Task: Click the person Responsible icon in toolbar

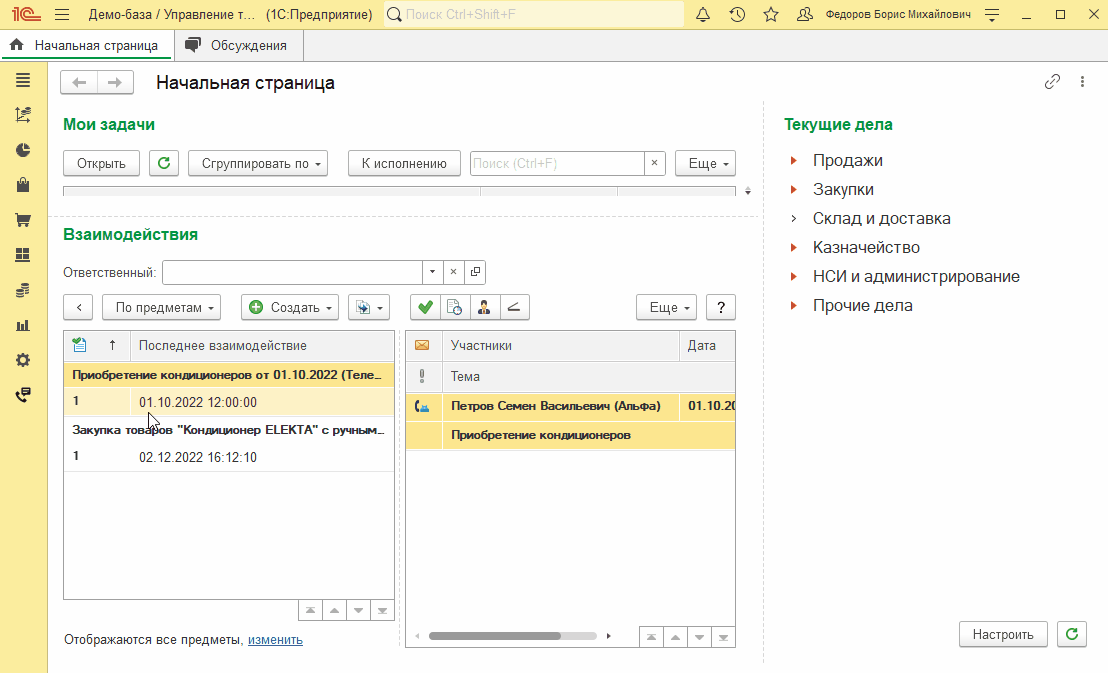Action: pos(484,307)
